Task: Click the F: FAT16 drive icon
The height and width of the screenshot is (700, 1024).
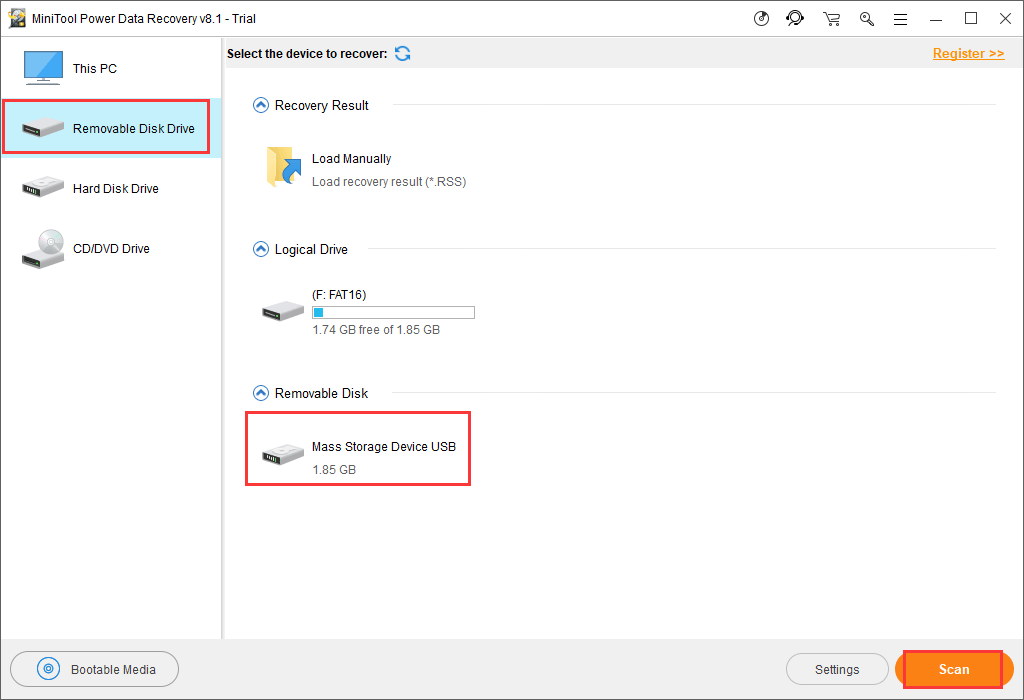Action: [283, 311]
